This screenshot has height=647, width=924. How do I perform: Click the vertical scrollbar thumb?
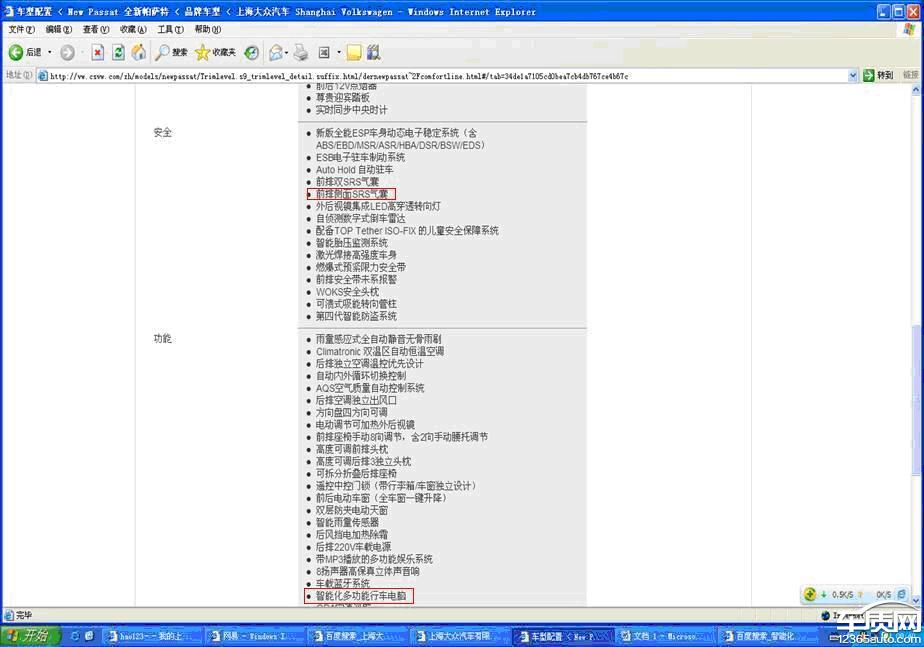916,400
